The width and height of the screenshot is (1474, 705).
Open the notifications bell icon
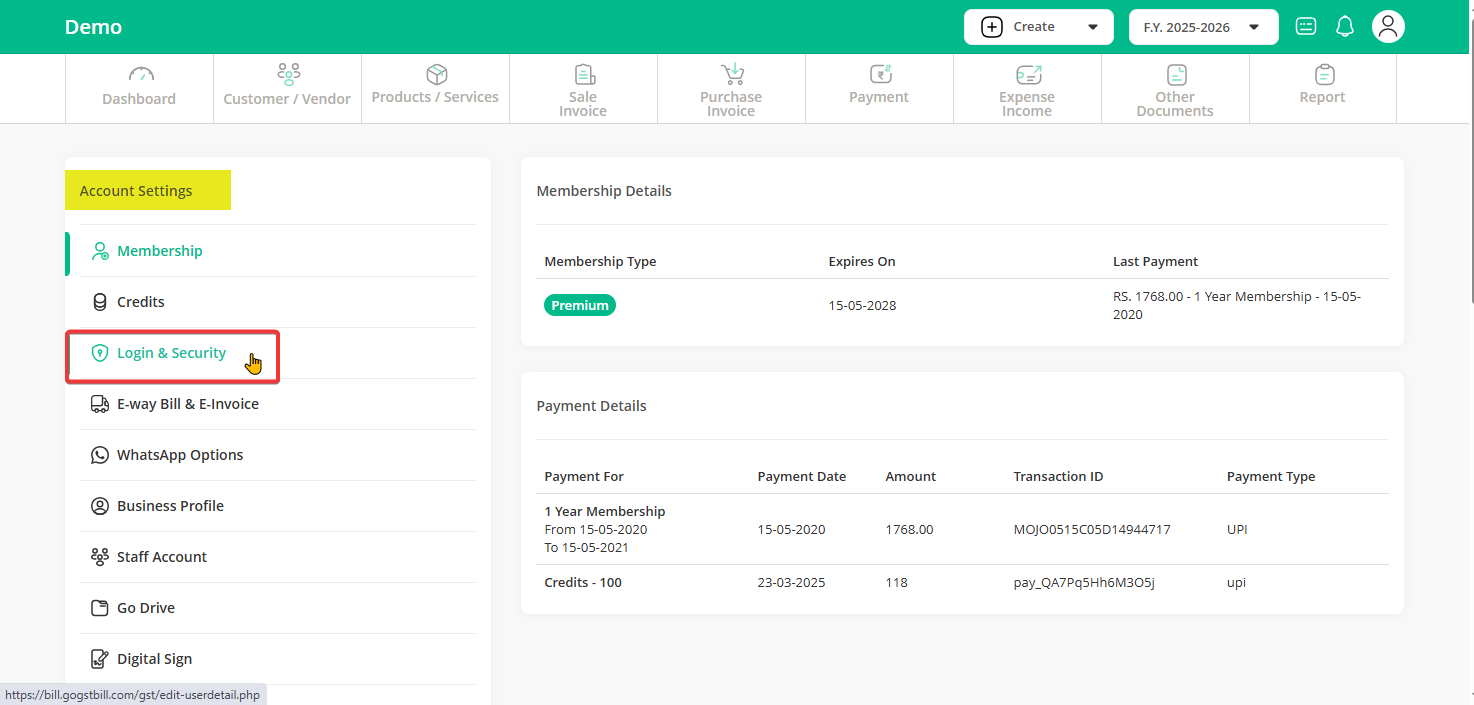pos(1345,27)
